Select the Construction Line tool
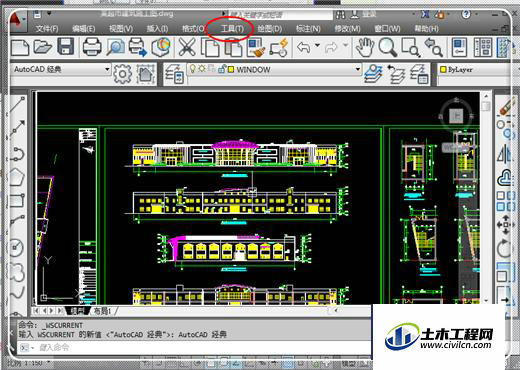520x370 pixels. [17, 129]
